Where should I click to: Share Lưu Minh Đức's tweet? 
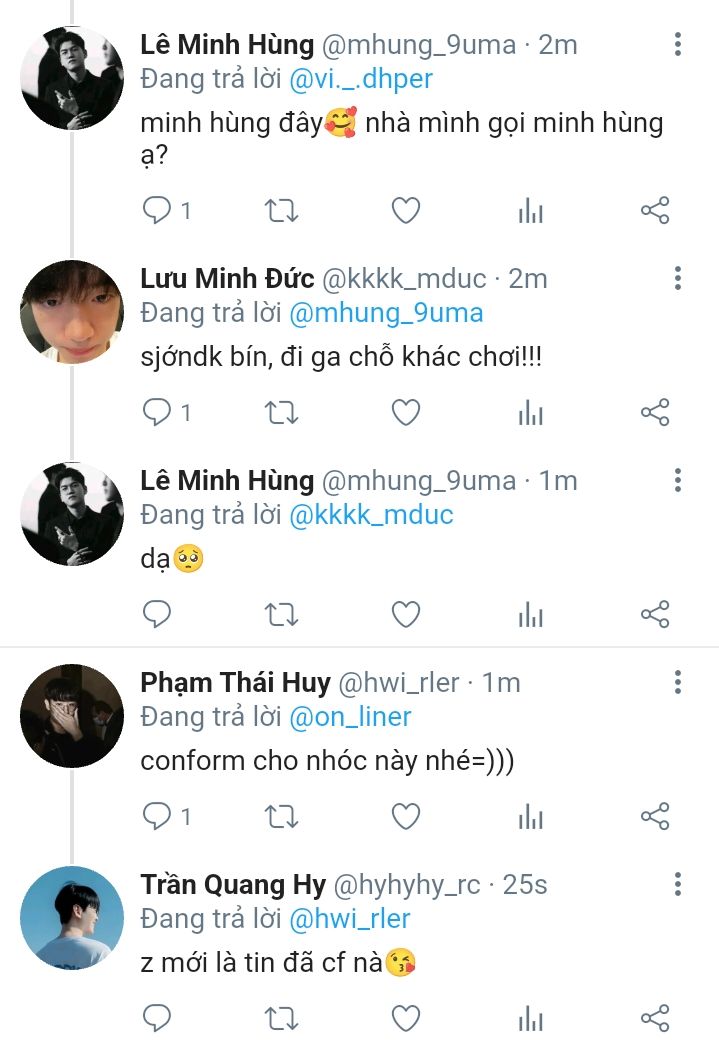point(654,412)
